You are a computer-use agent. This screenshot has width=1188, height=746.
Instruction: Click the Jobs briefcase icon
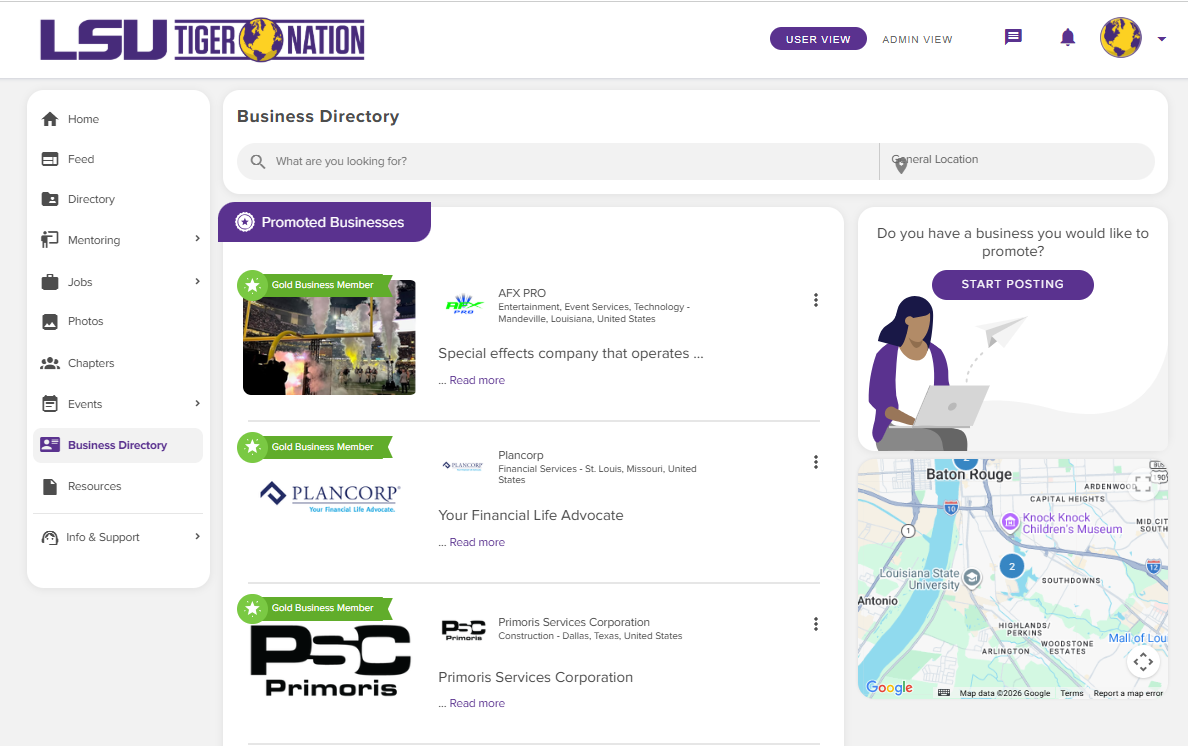(x=50, y=282)
